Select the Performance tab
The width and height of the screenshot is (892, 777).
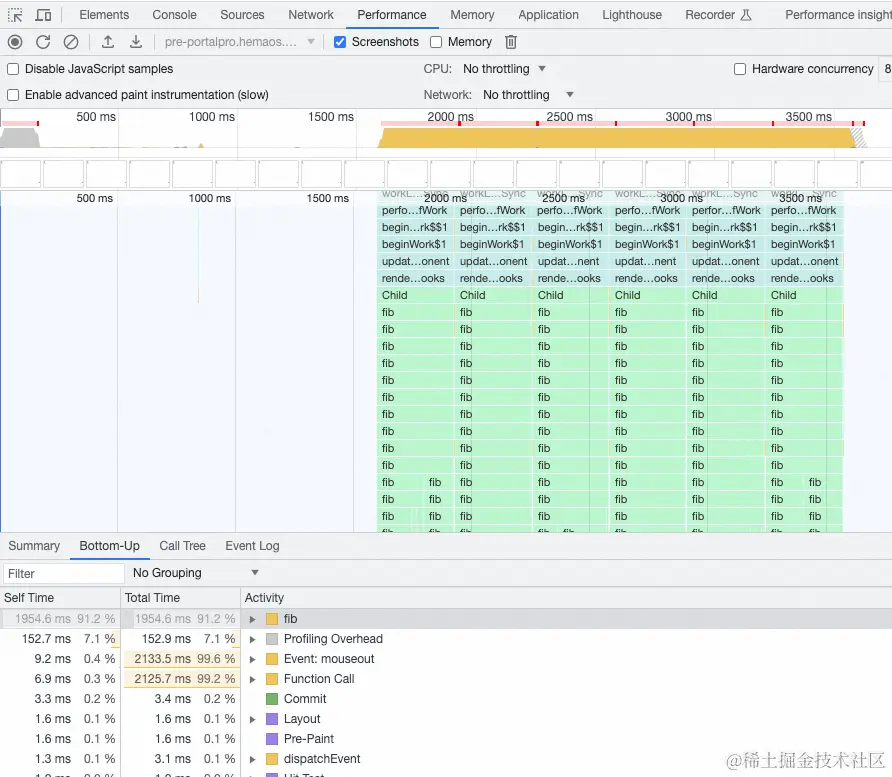click(391, 15)
